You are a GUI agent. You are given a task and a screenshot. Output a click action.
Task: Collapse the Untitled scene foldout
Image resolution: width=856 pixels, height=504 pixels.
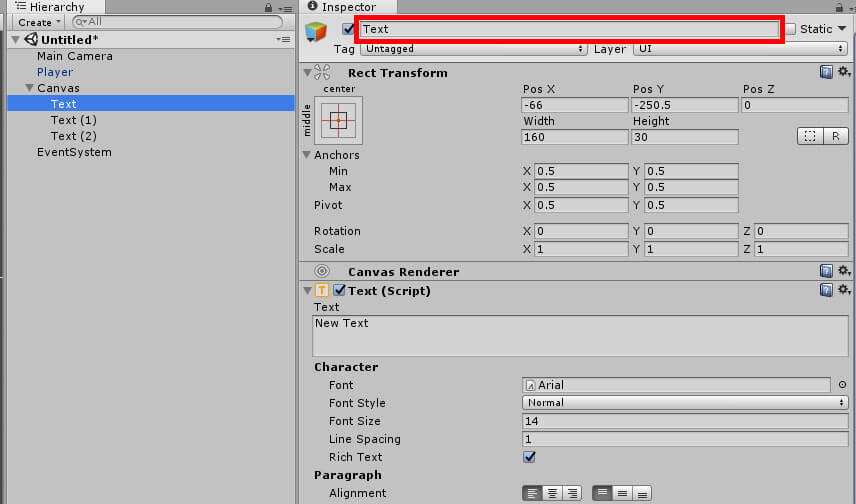coord(16,39)
